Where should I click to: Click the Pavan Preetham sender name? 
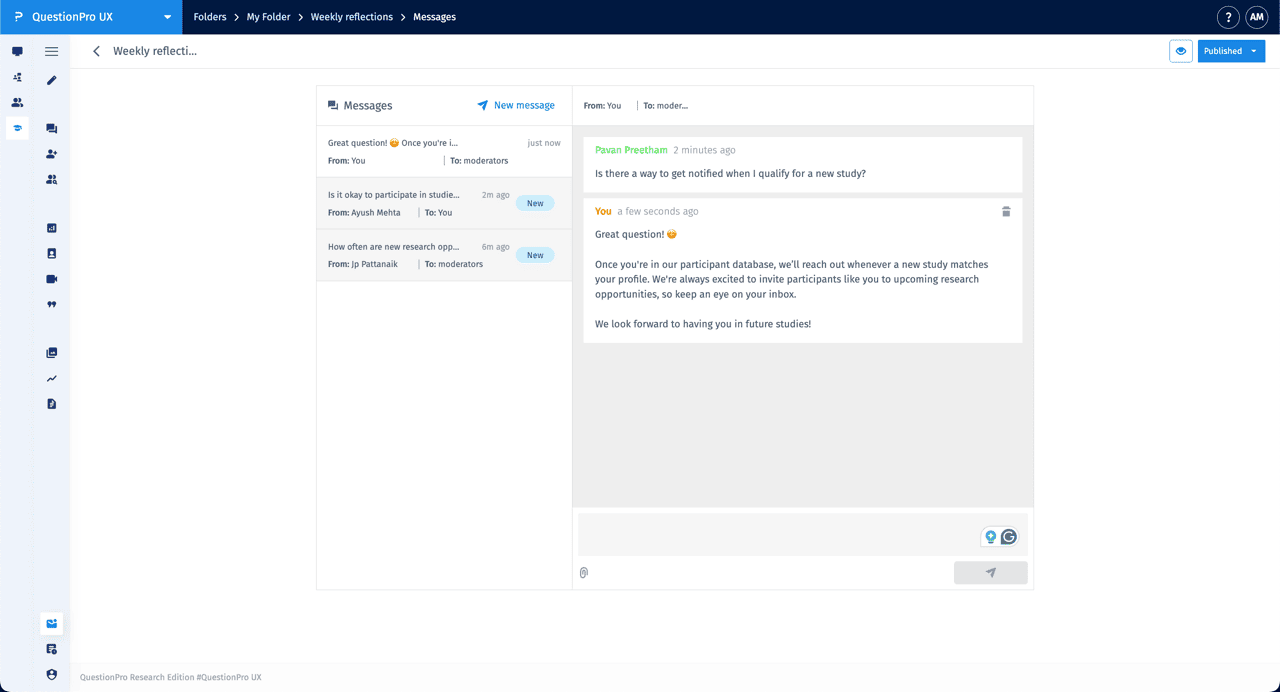click(x=631, y=150)
